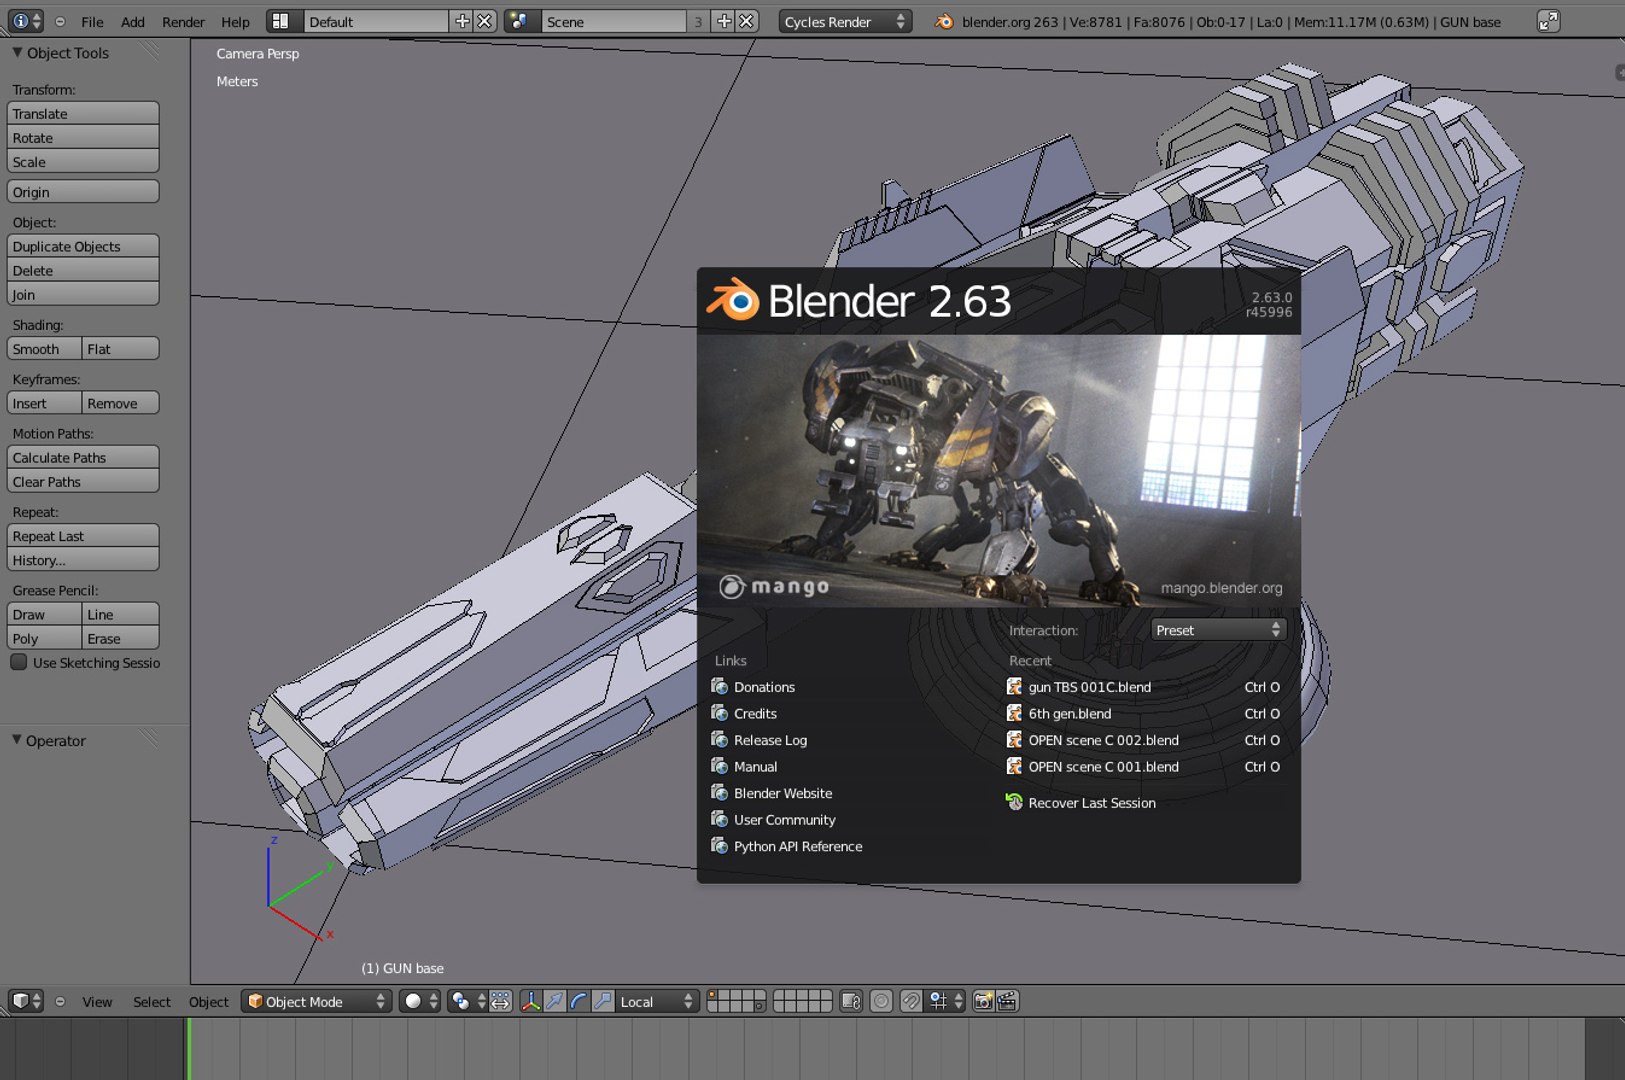Open the Info editor type selector
The height and width of the screenshot is (1080, 1625).
[25, 21]
